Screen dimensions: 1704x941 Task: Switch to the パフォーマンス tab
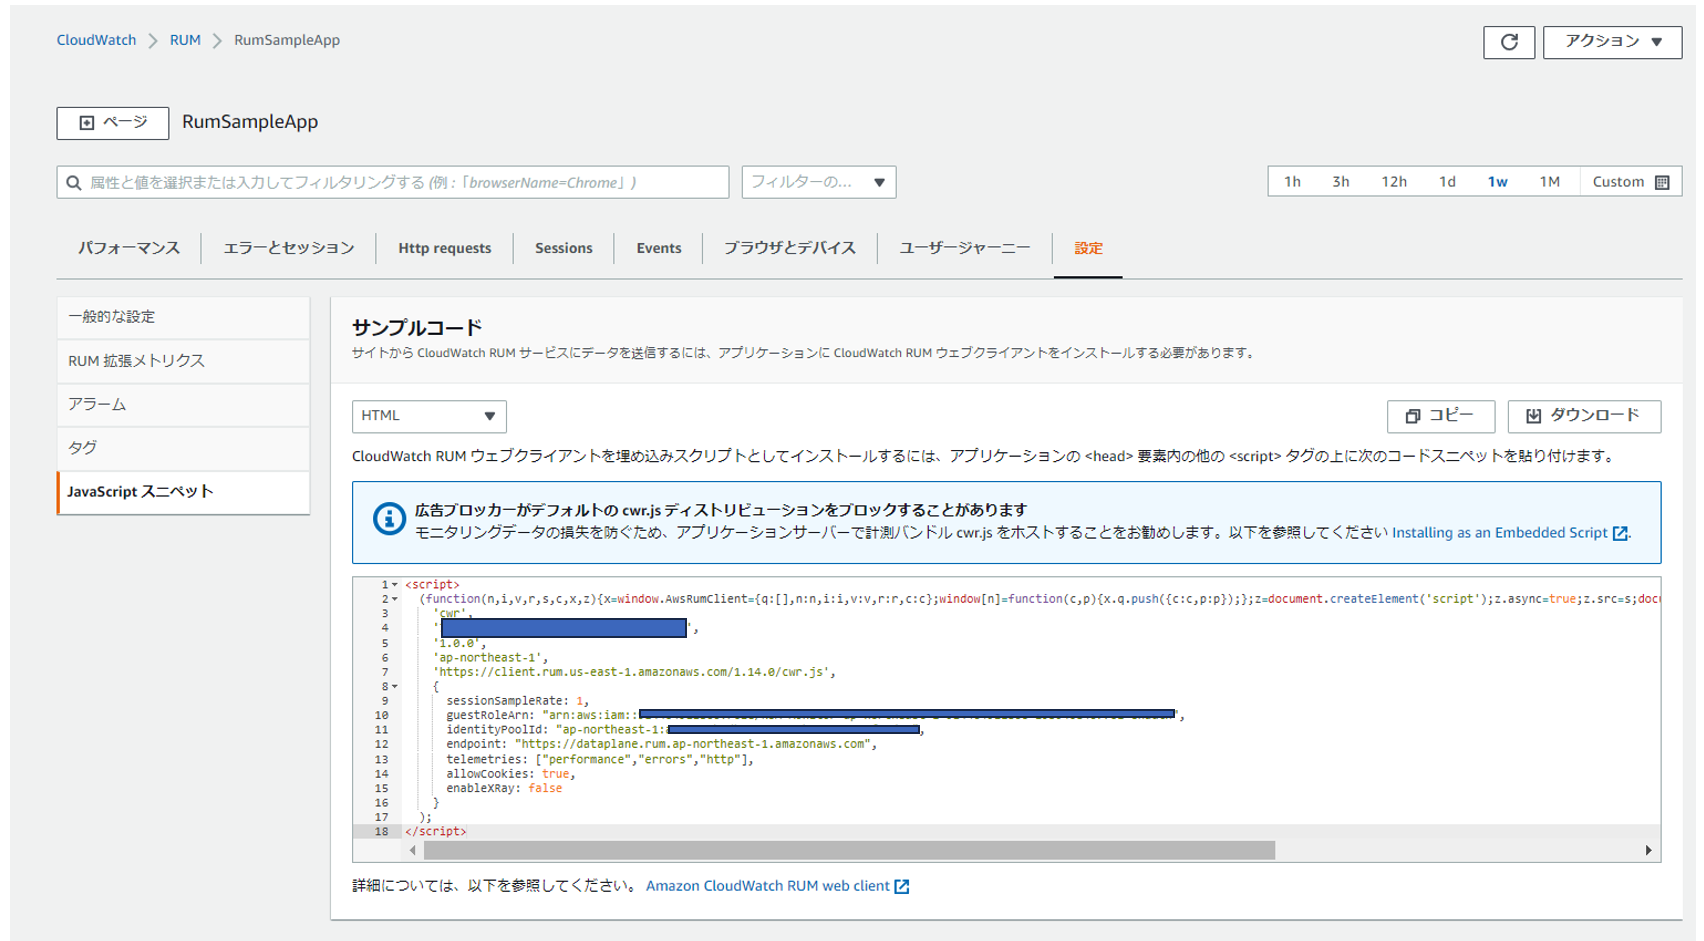point(129,248)
